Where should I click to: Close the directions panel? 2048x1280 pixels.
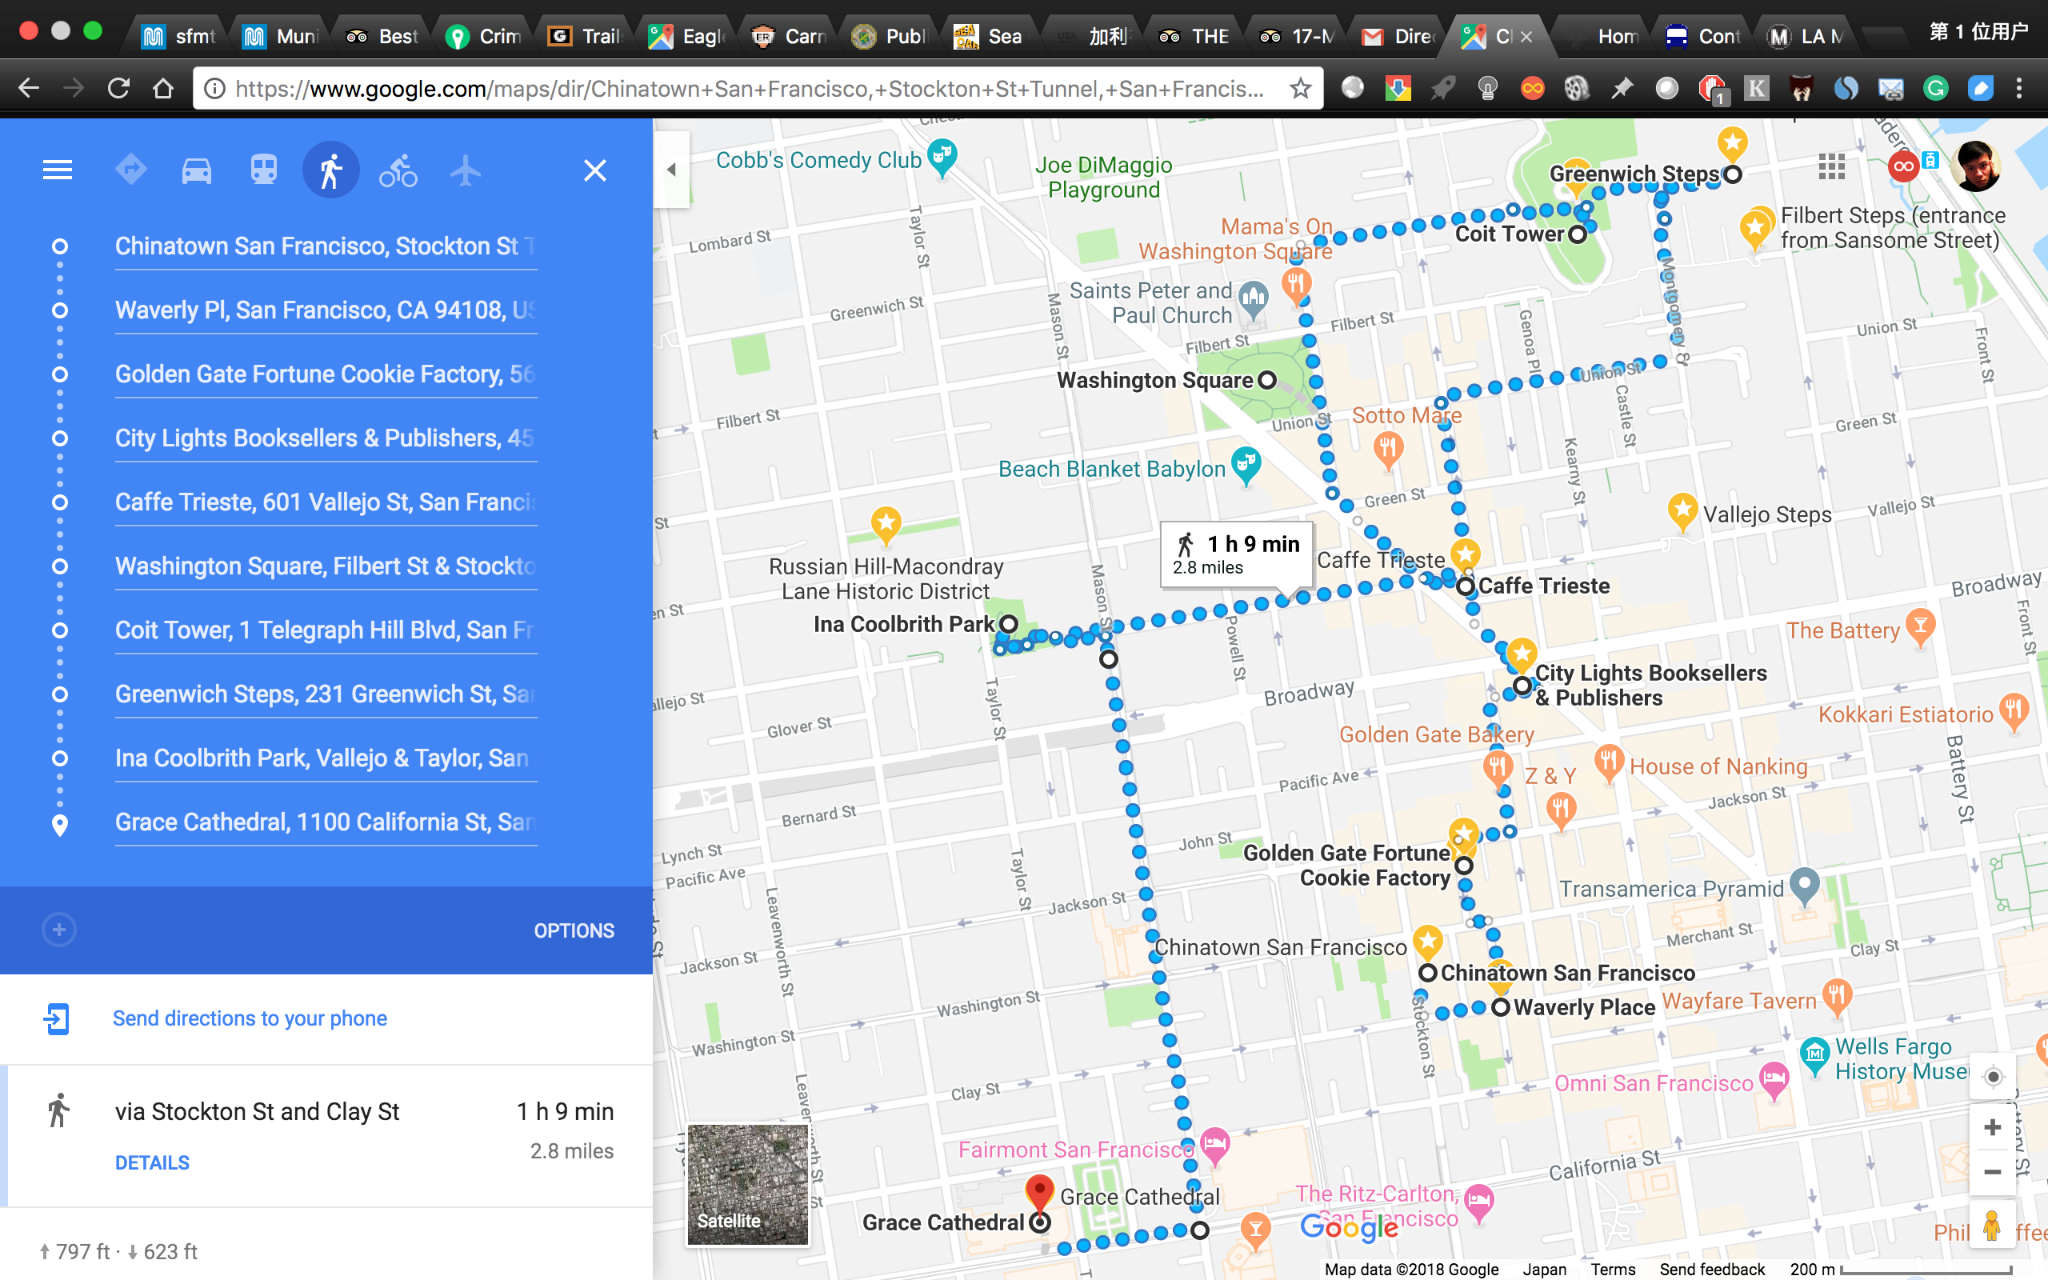595,171
